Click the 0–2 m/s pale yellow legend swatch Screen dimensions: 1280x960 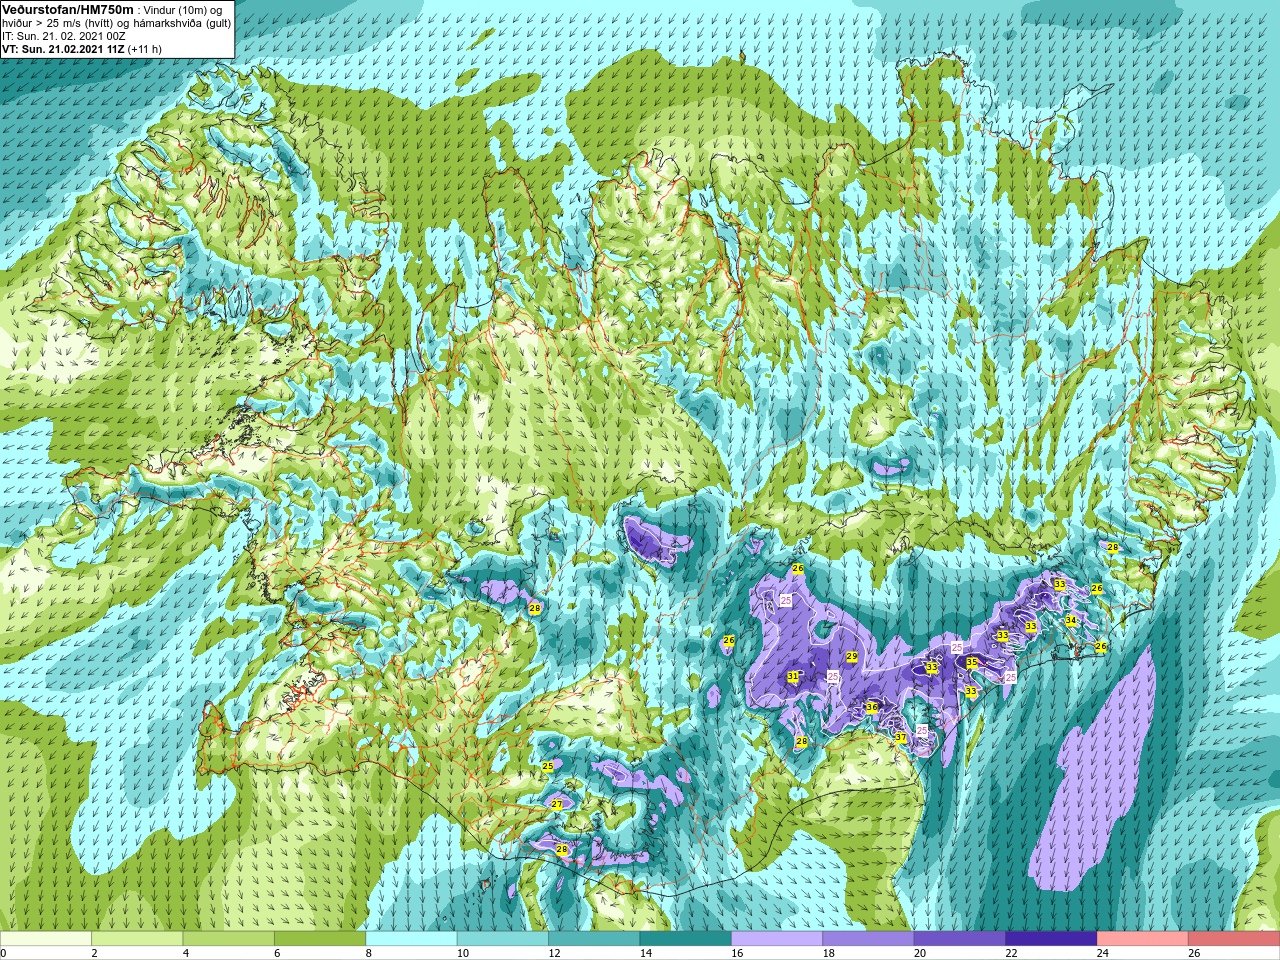point(46,939)
